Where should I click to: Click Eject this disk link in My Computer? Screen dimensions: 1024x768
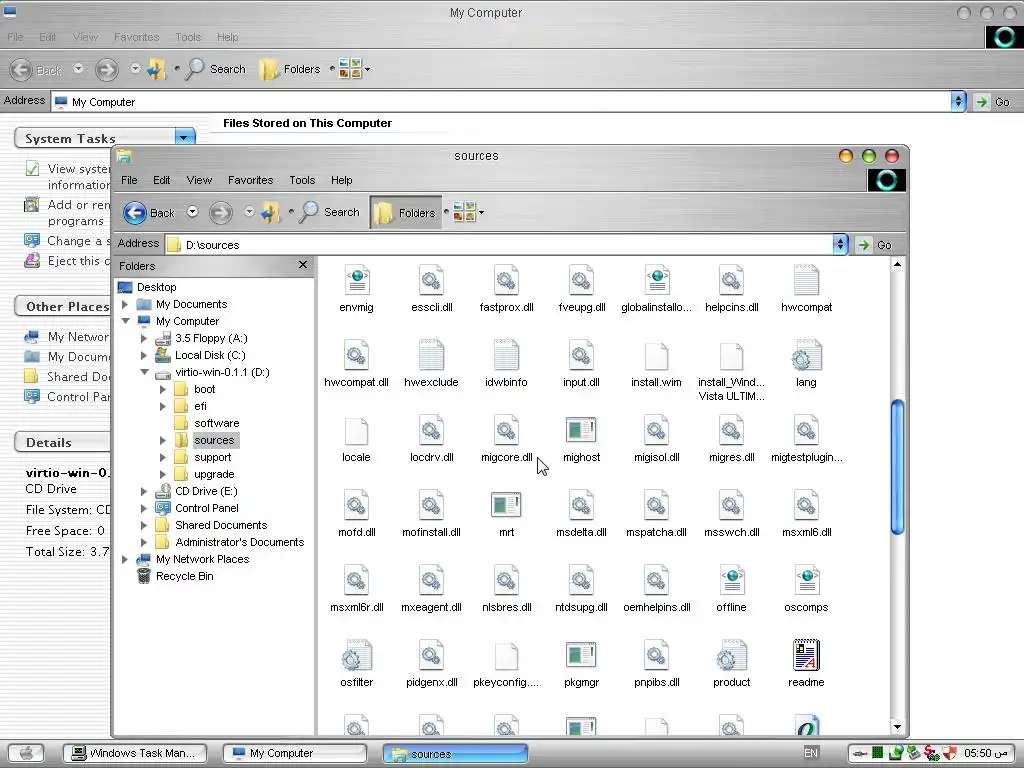pos(65,261)
